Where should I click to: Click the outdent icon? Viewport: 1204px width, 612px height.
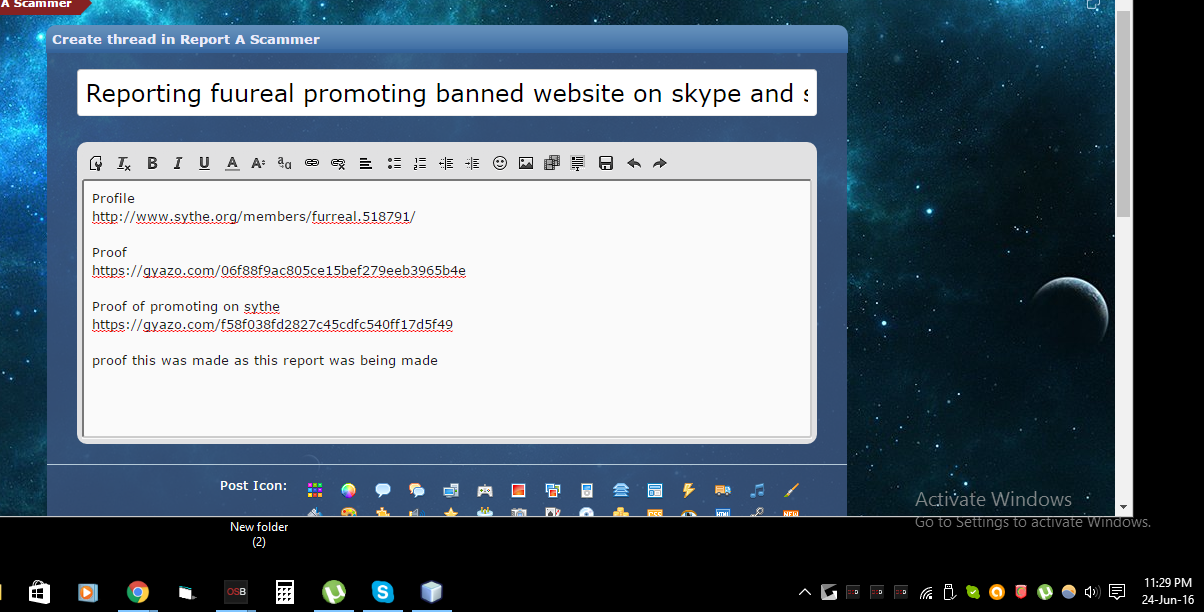pos(446,163)
